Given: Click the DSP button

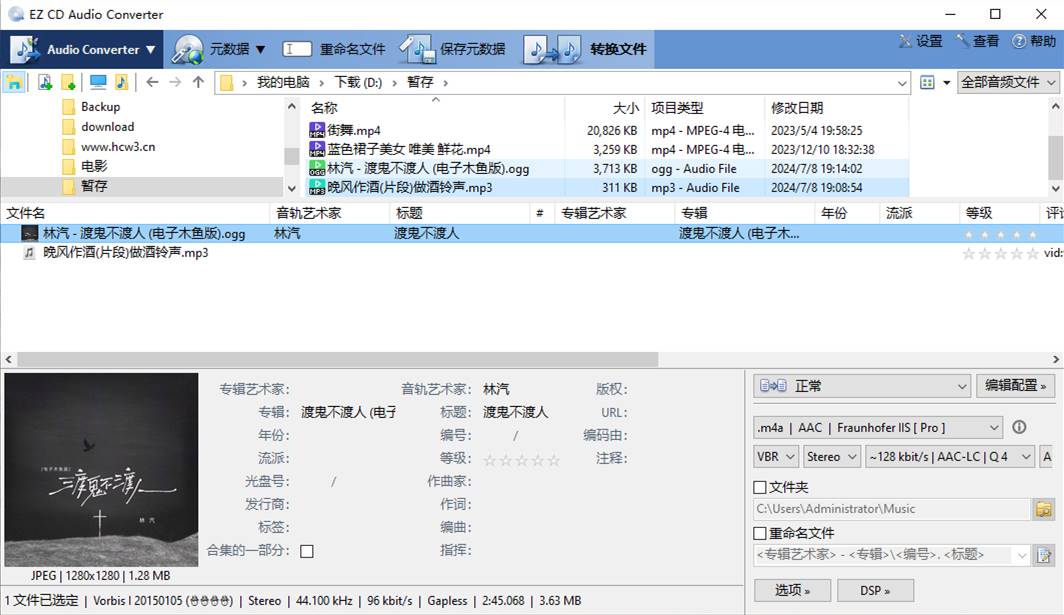Looking at the screenshot, I should (875, 590).
